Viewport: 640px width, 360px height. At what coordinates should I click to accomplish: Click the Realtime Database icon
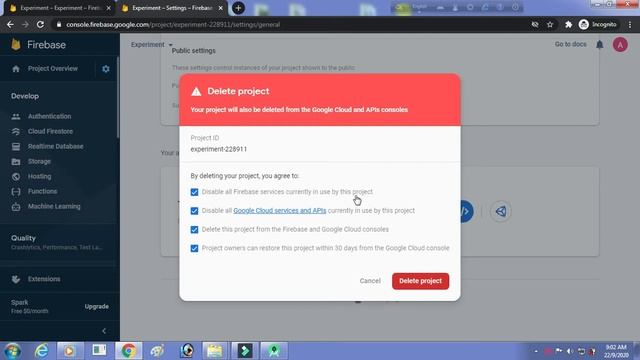coord(16,147)
